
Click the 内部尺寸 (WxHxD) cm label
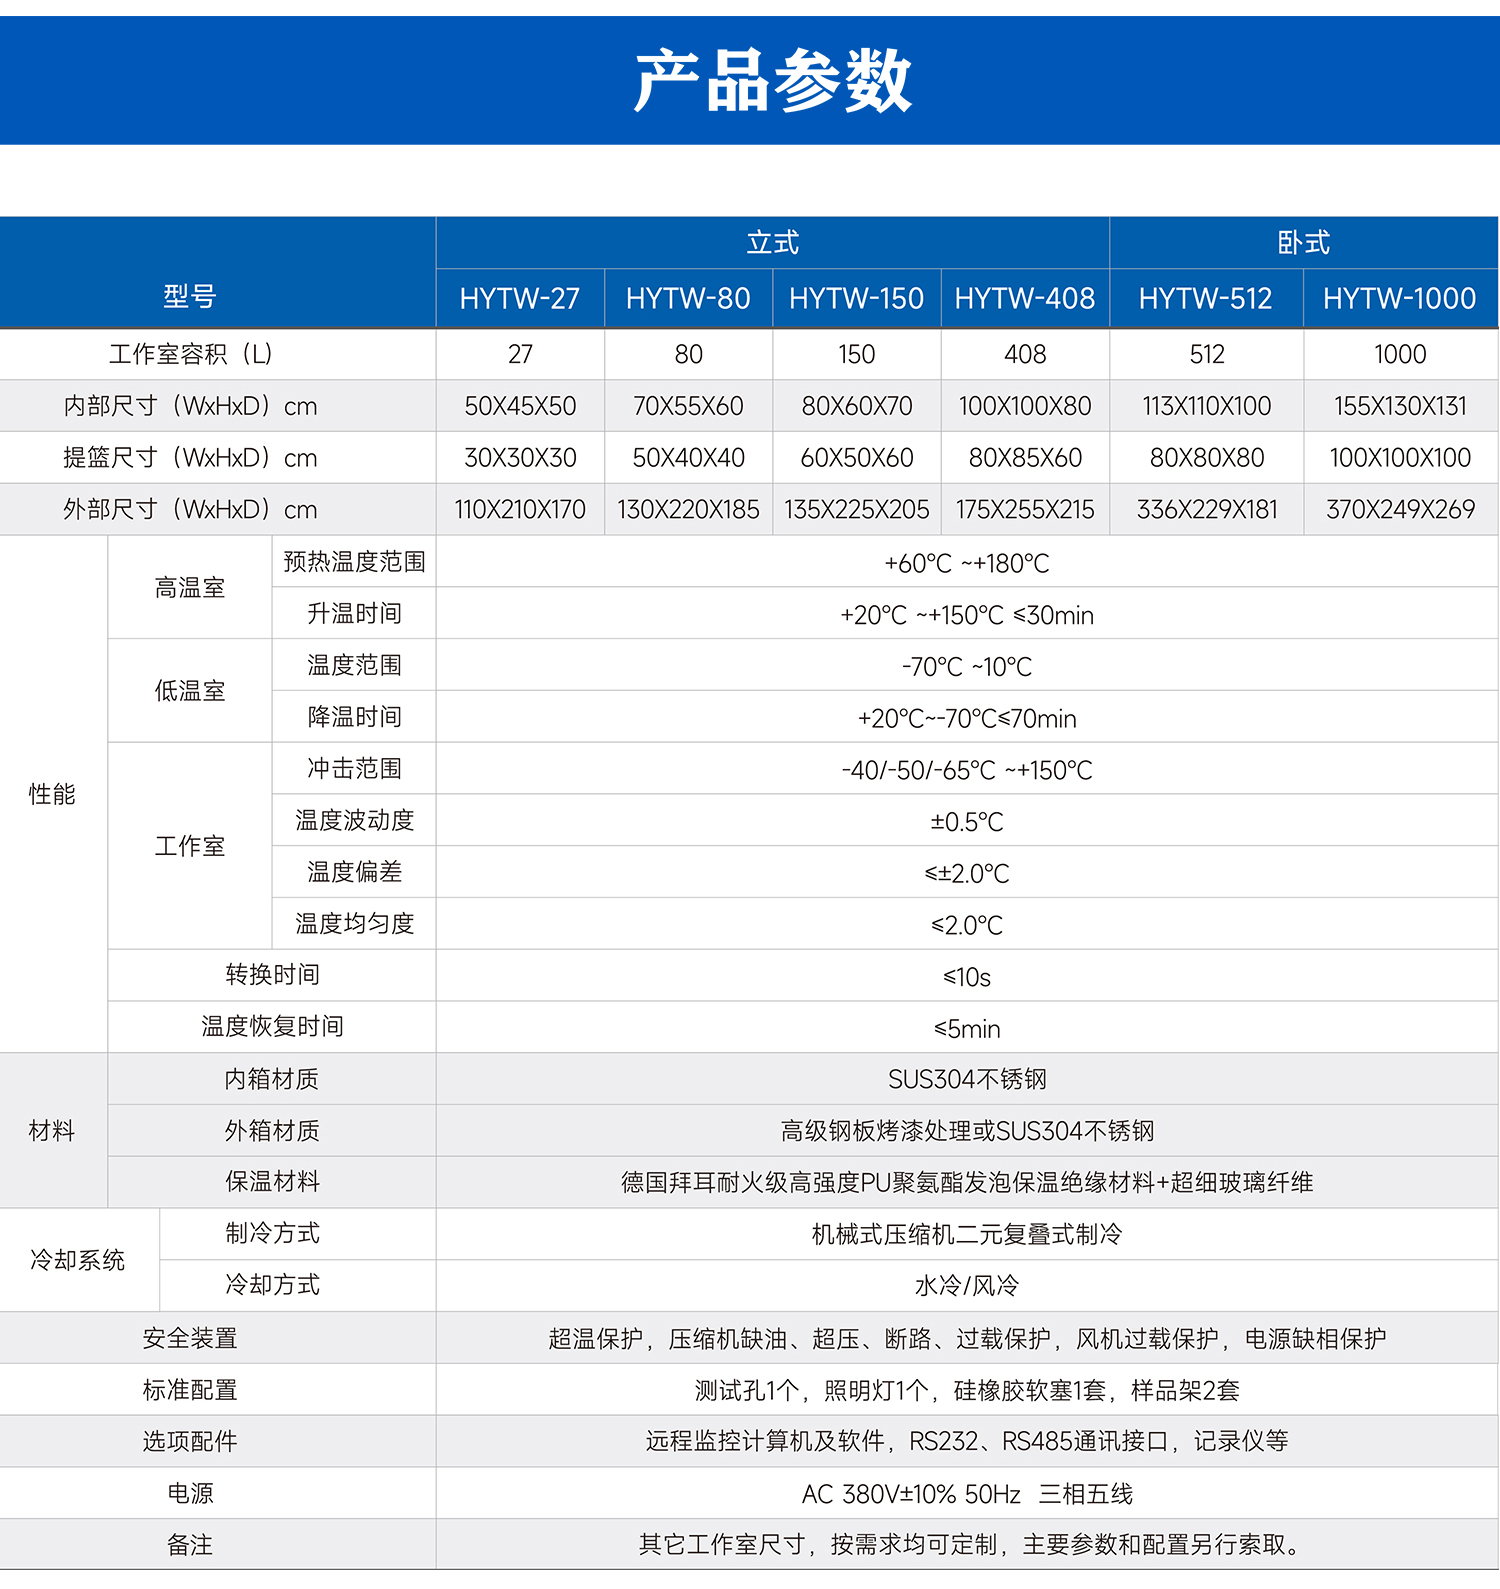point(190,406)
